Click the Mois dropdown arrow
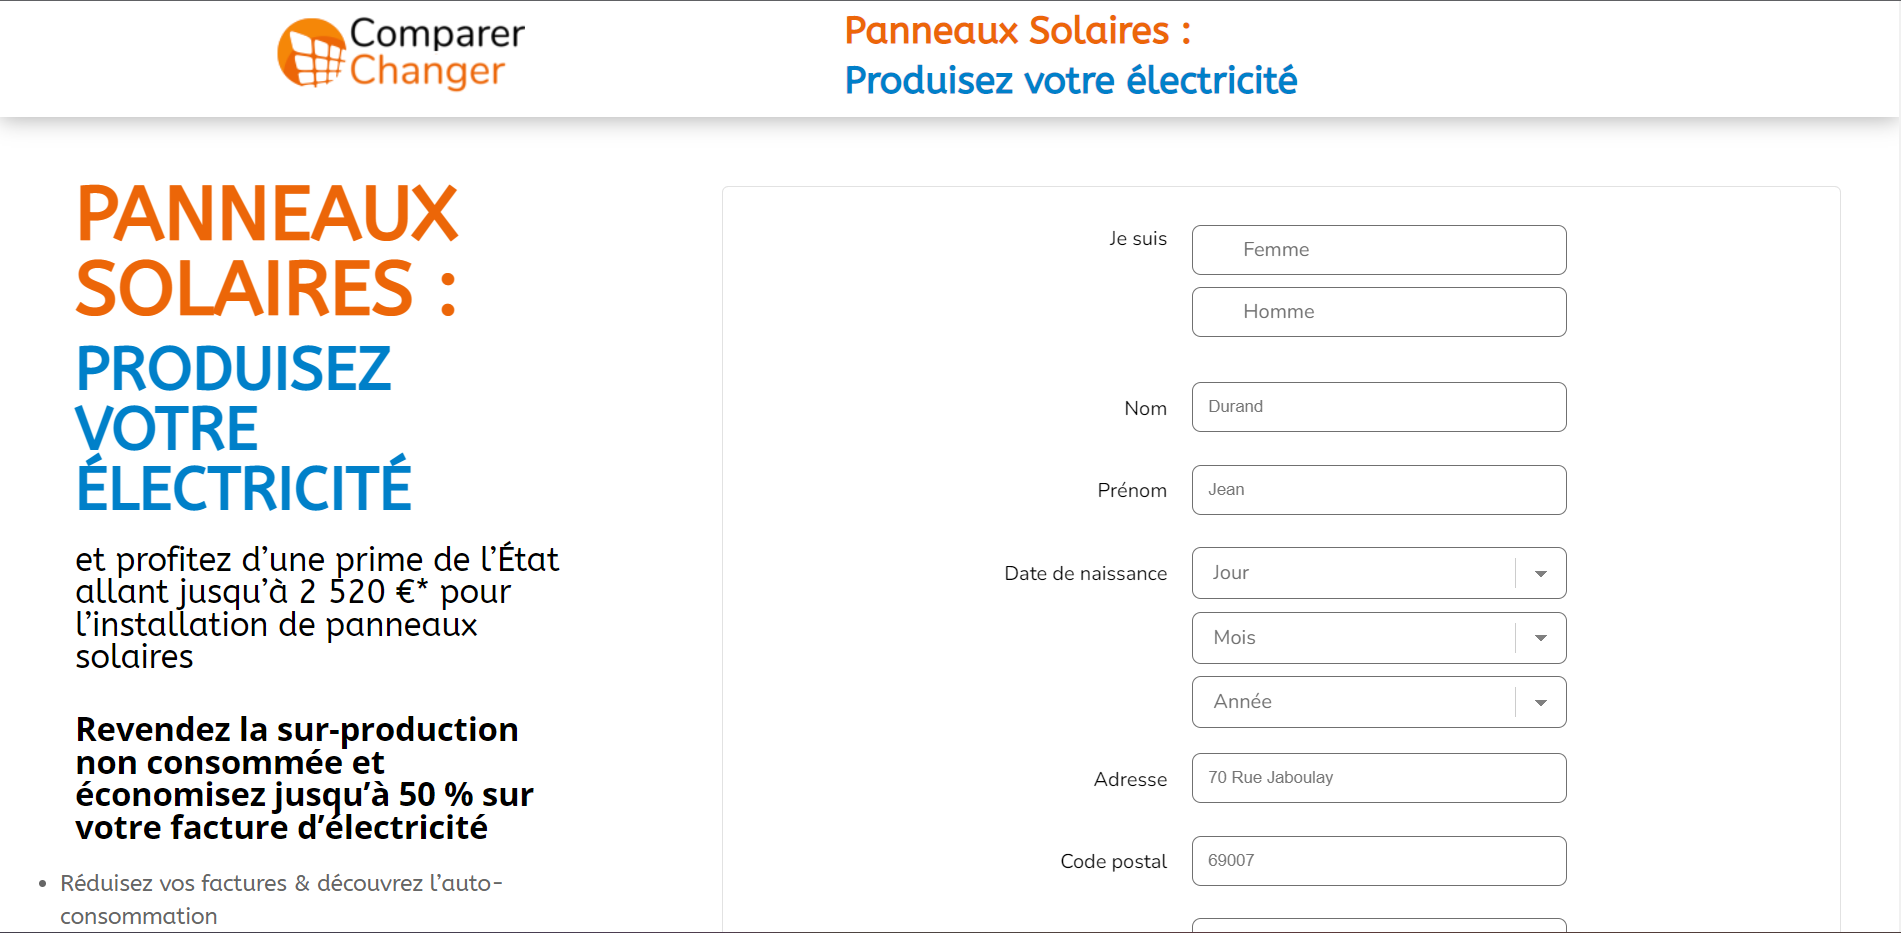 pos(1541,638)
